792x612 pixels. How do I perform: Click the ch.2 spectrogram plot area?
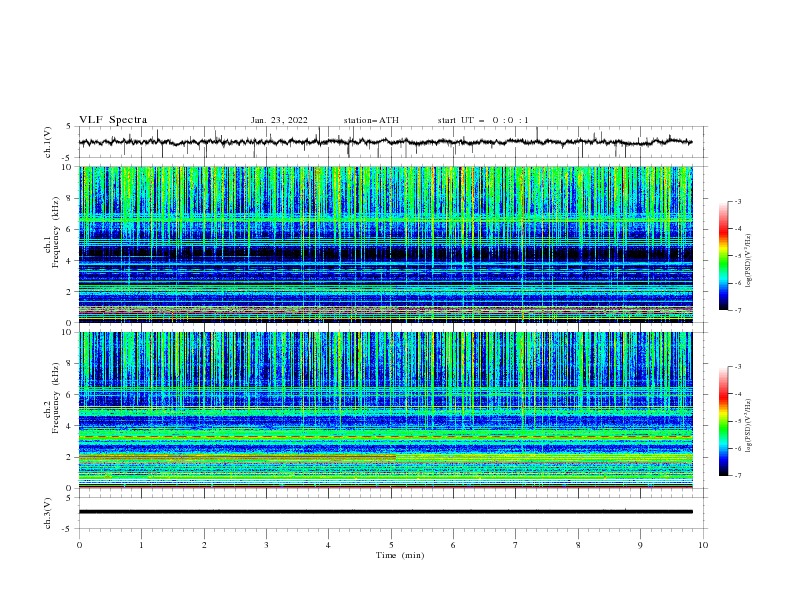pos(385,410)
